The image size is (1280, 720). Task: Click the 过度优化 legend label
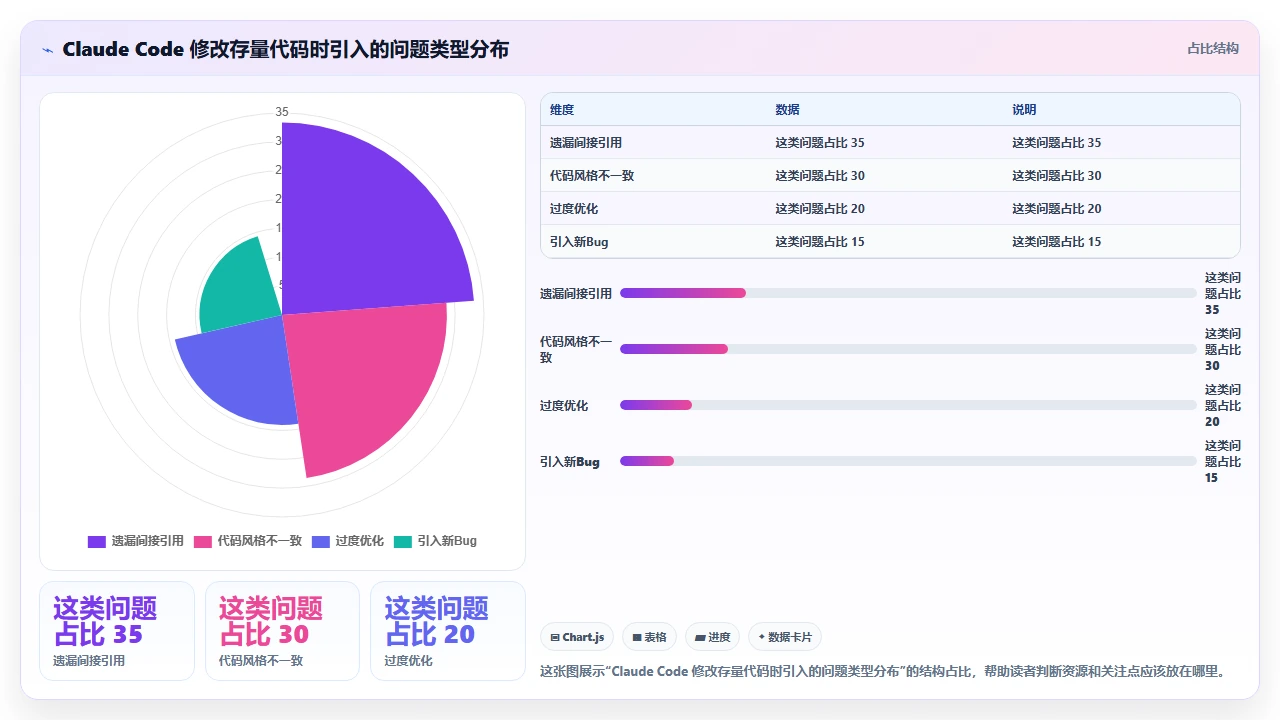(359, 541)
